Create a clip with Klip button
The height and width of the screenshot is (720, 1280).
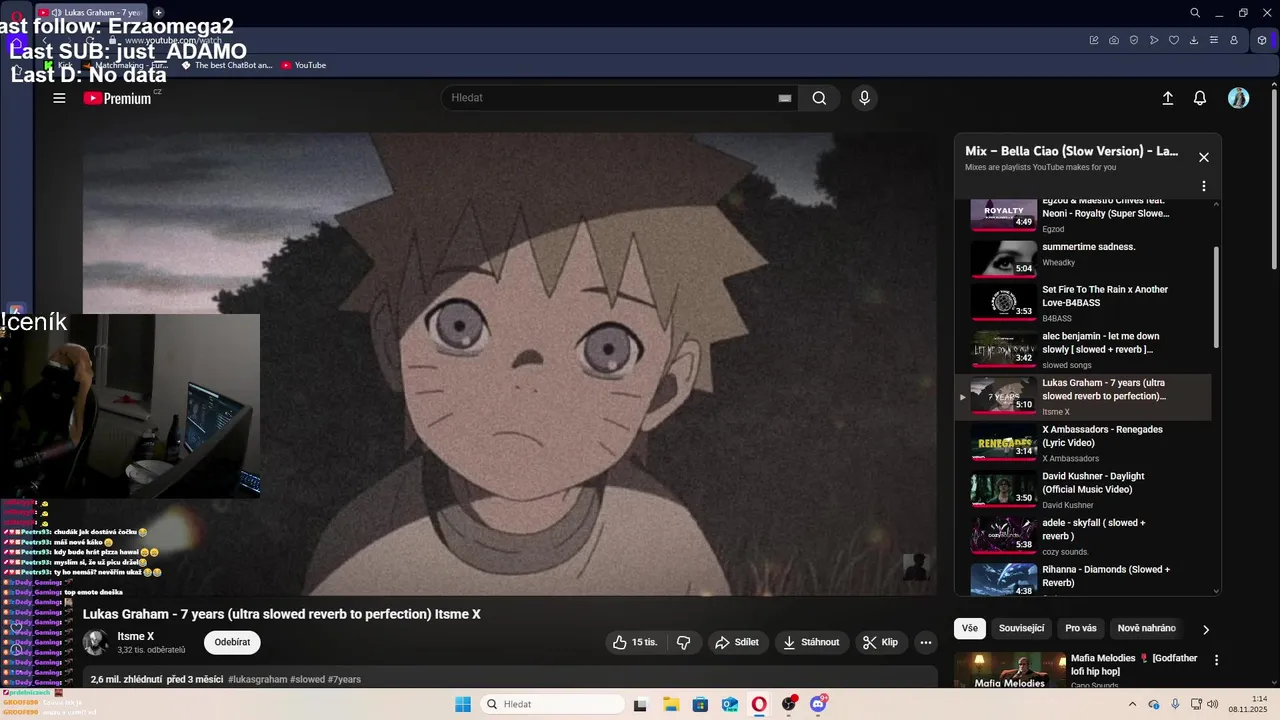pos(881,642)
